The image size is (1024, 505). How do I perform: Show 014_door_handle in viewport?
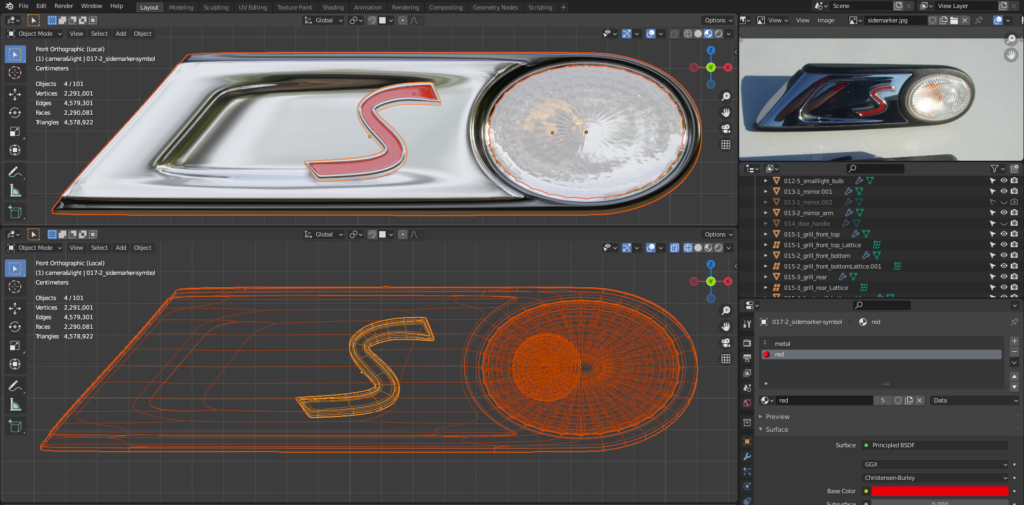point(1003,223)
